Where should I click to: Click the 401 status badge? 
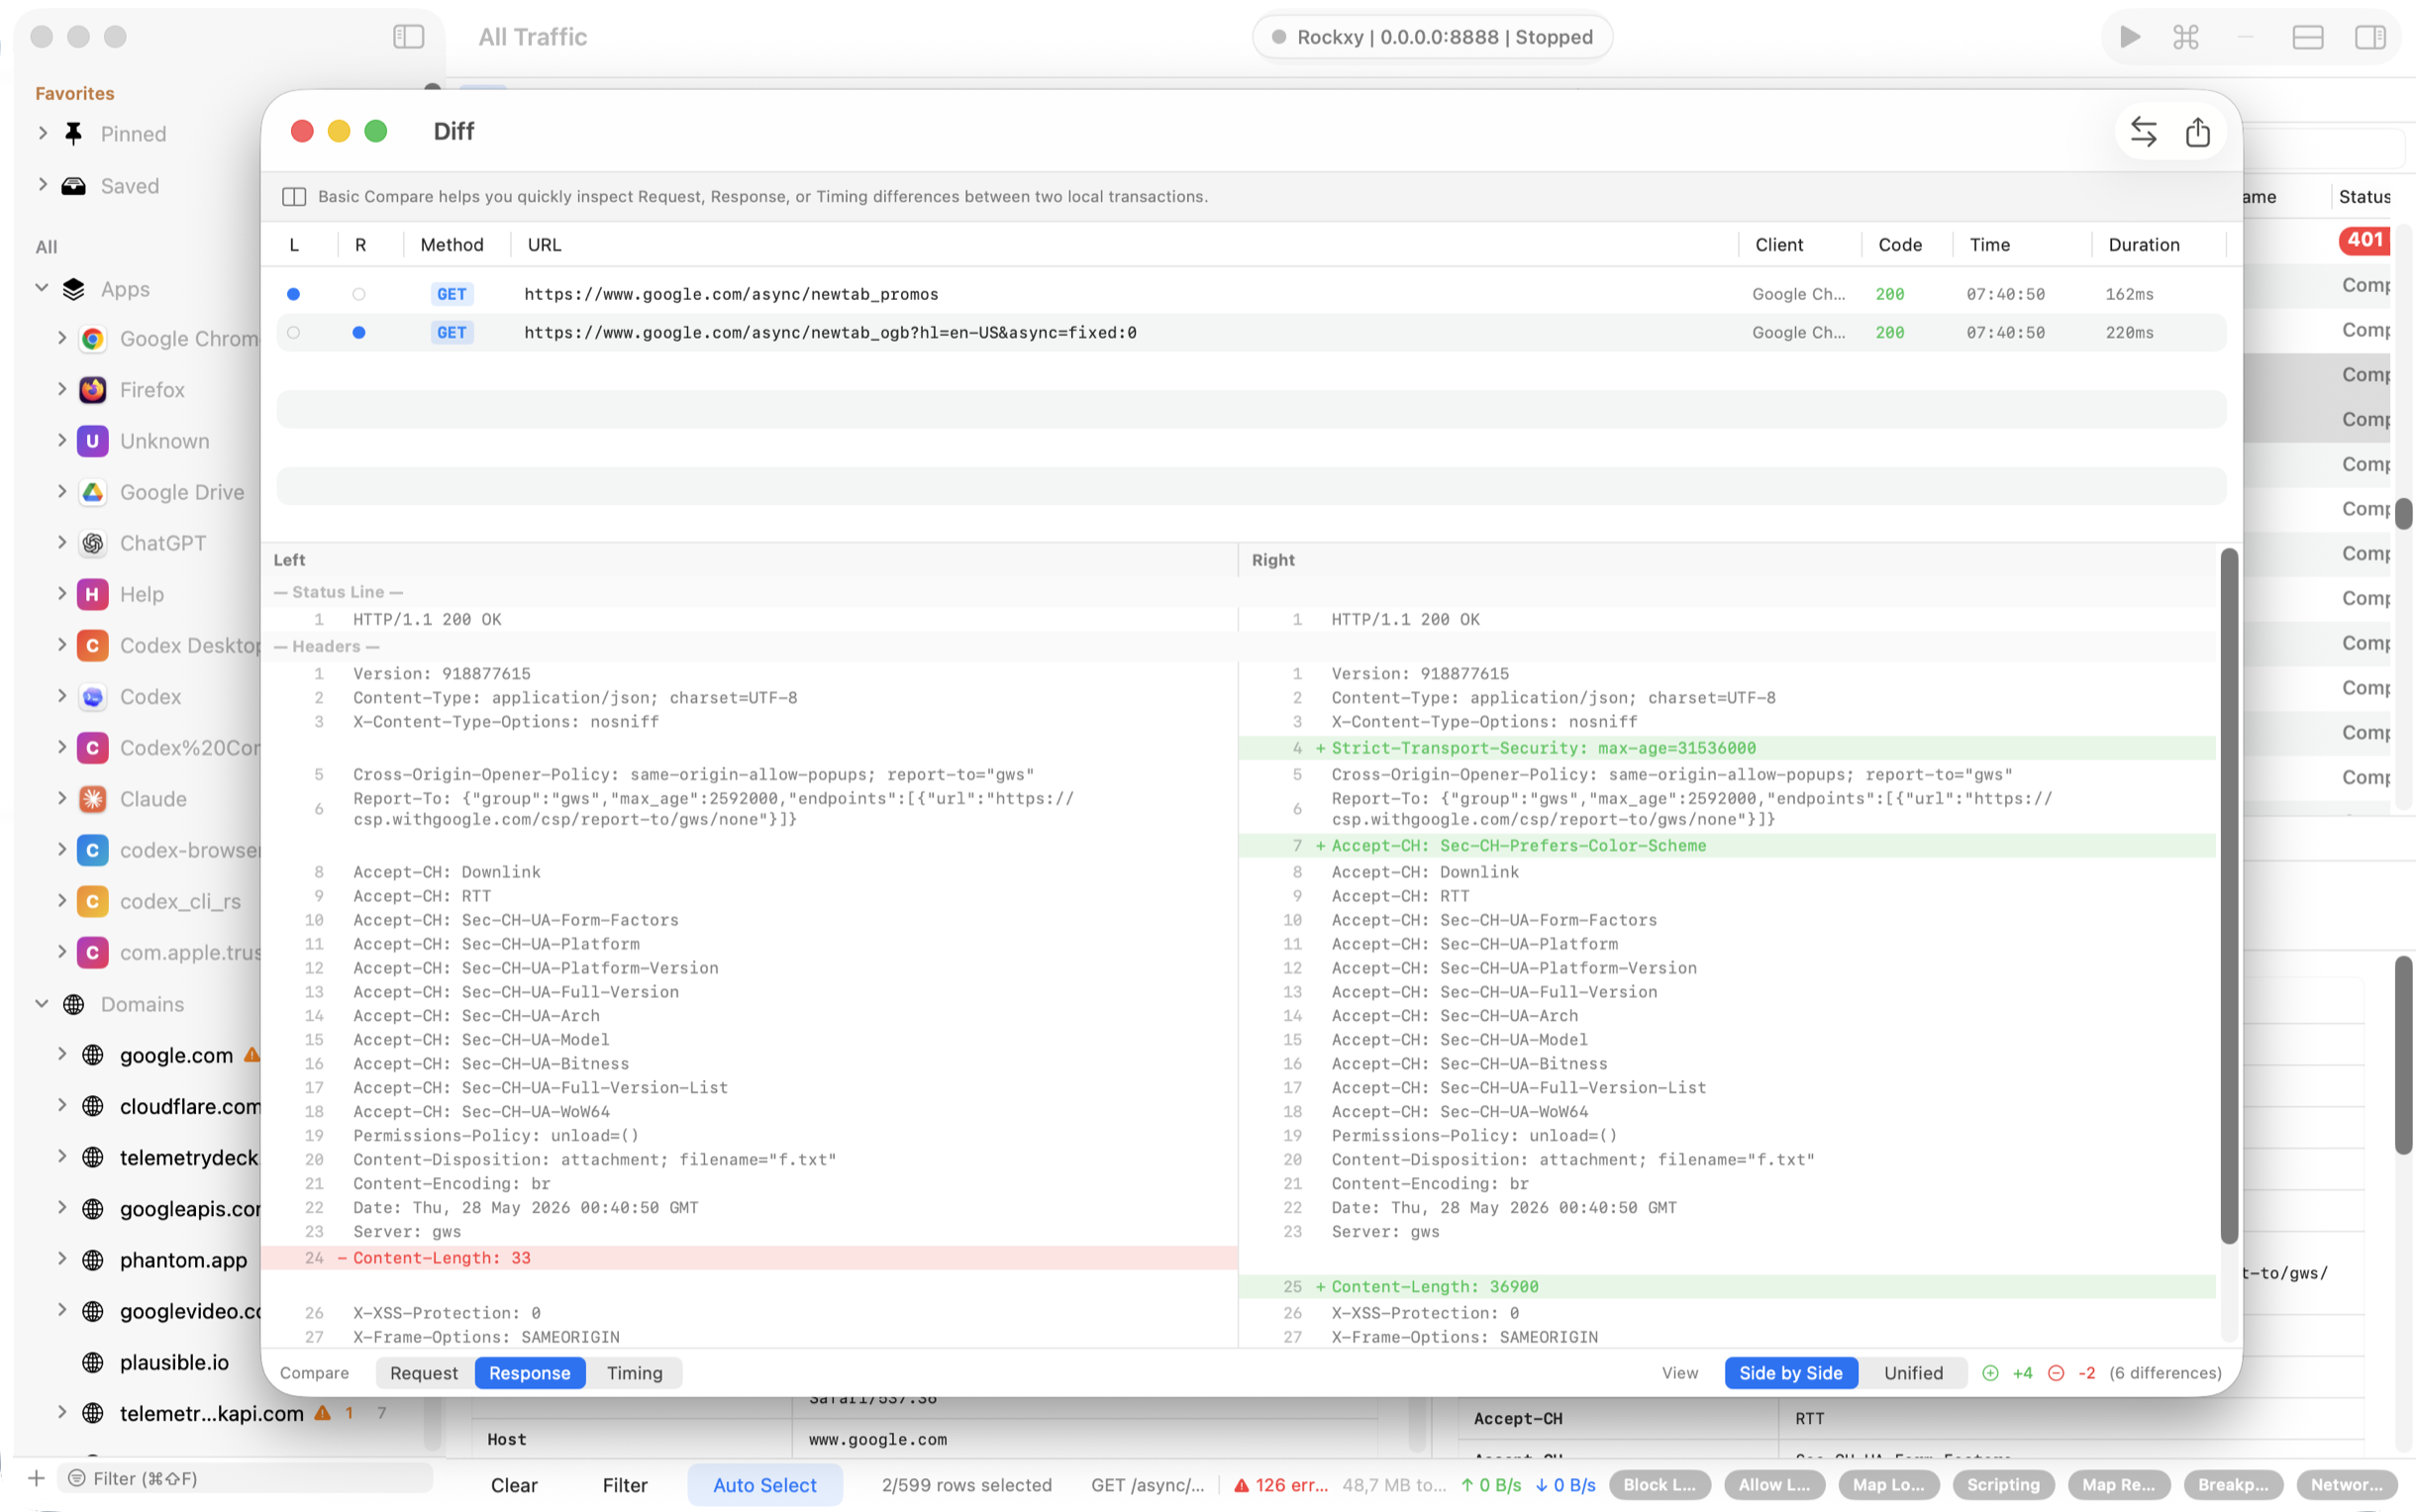point(2365,240)
